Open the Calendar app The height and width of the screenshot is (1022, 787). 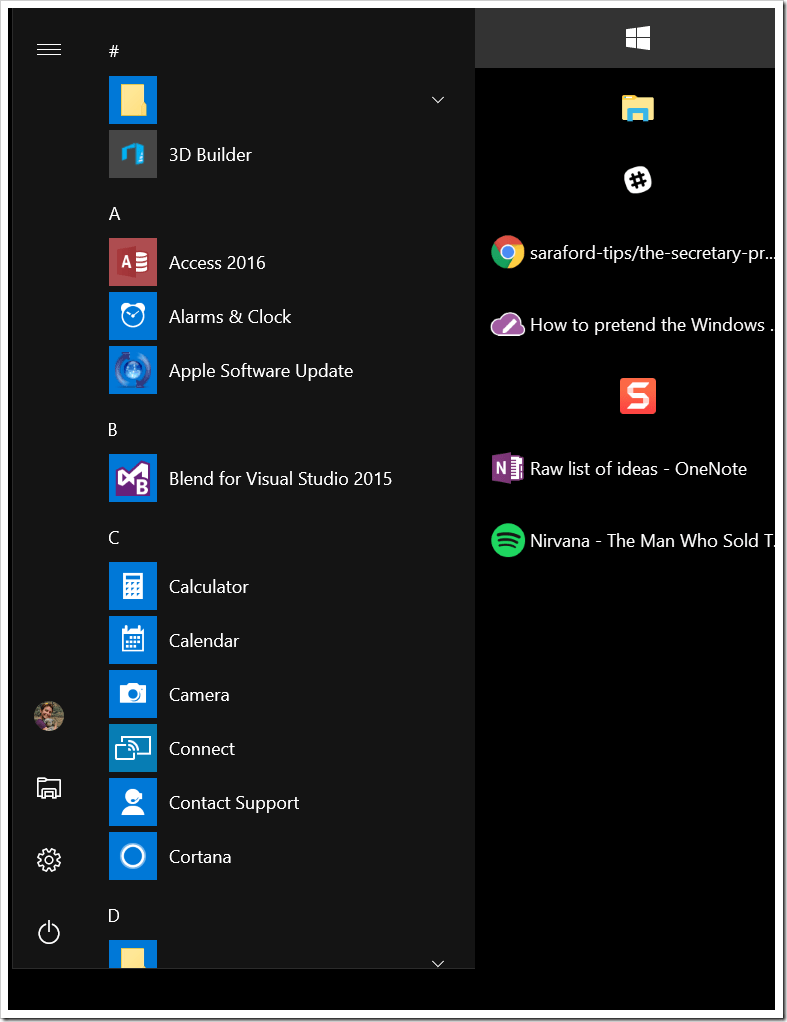[x=204, y=640]
